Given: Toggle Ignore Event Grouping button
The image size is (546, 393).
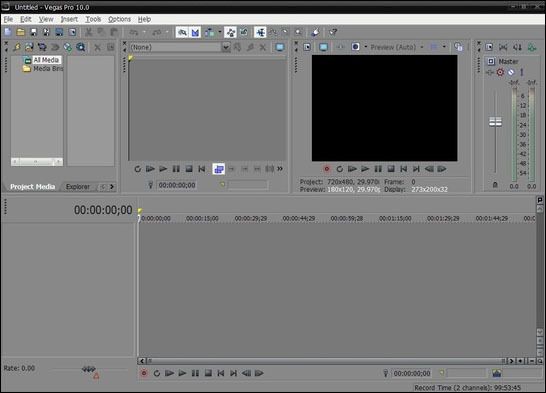Looking at the screenshot, I should [x=244, y=32].
